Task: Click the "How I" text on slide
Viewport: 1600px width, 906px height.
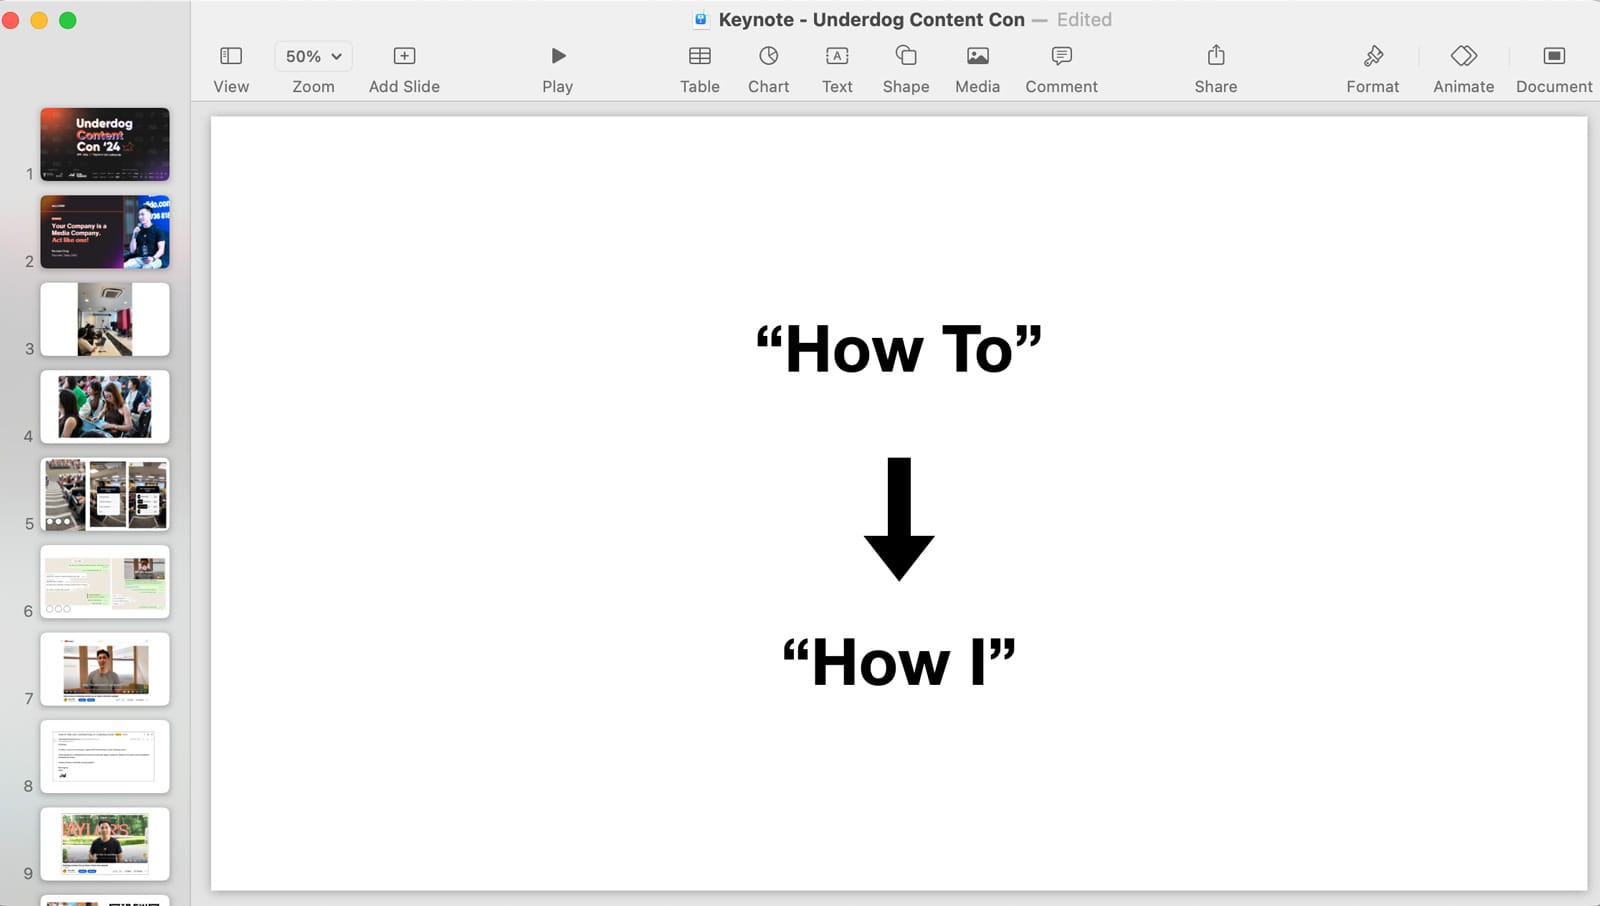Action: [x=899, y=662]
